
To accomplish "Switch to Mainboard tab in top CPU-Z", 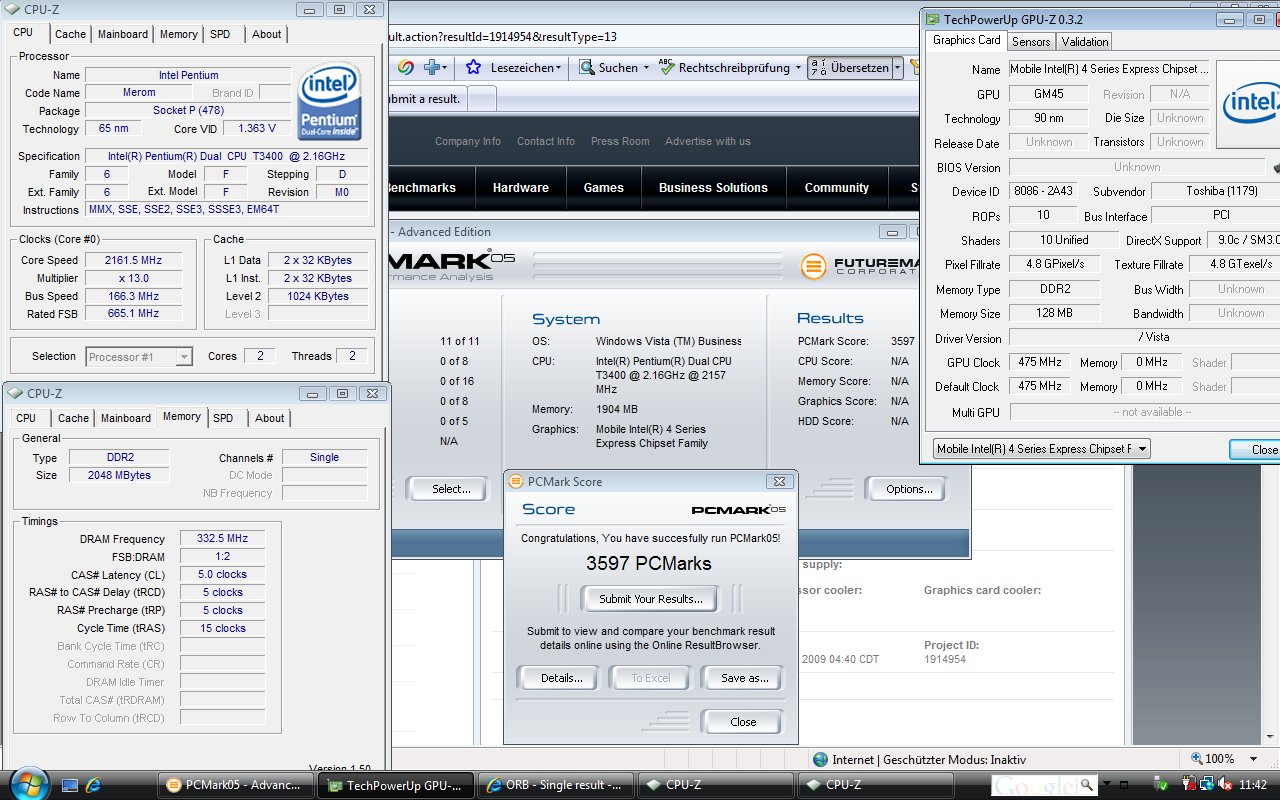I will pos(123,34).
